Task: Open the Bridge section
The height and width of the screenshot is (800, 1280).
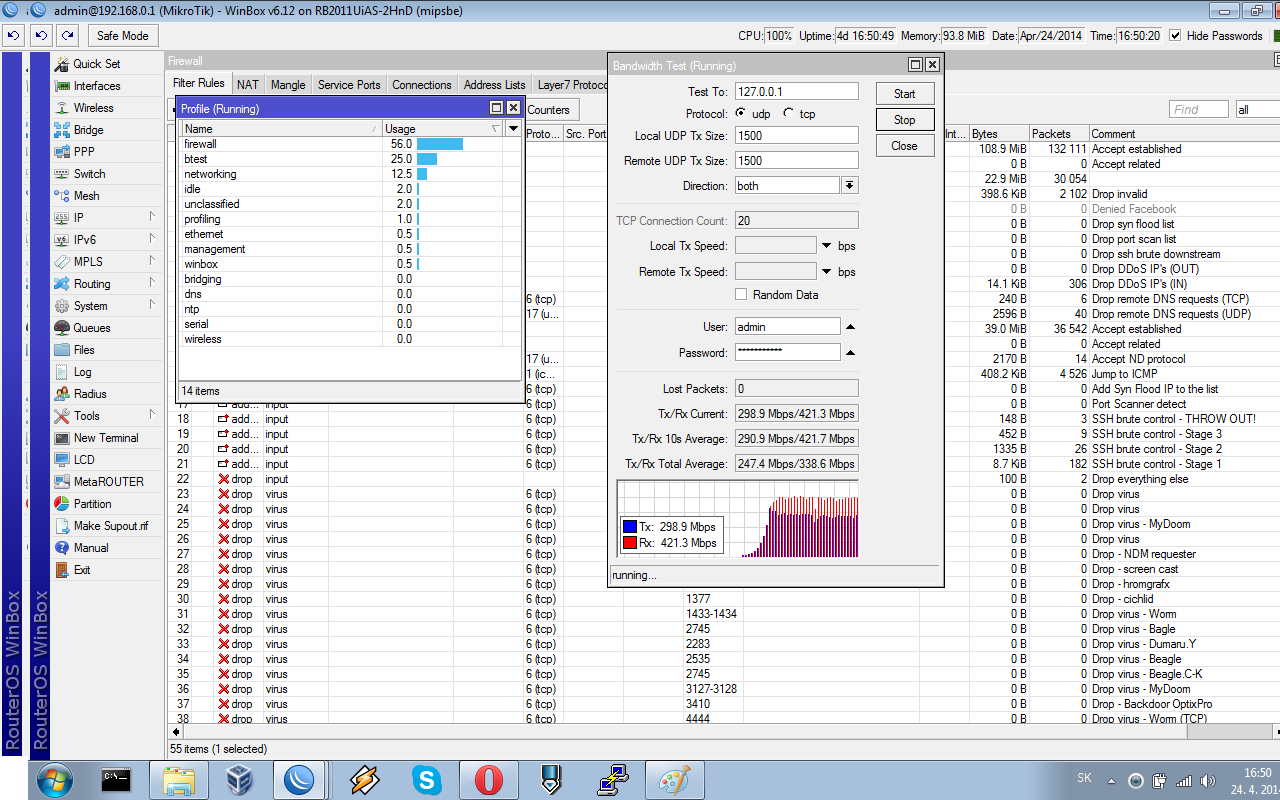Action: (88, 130)
